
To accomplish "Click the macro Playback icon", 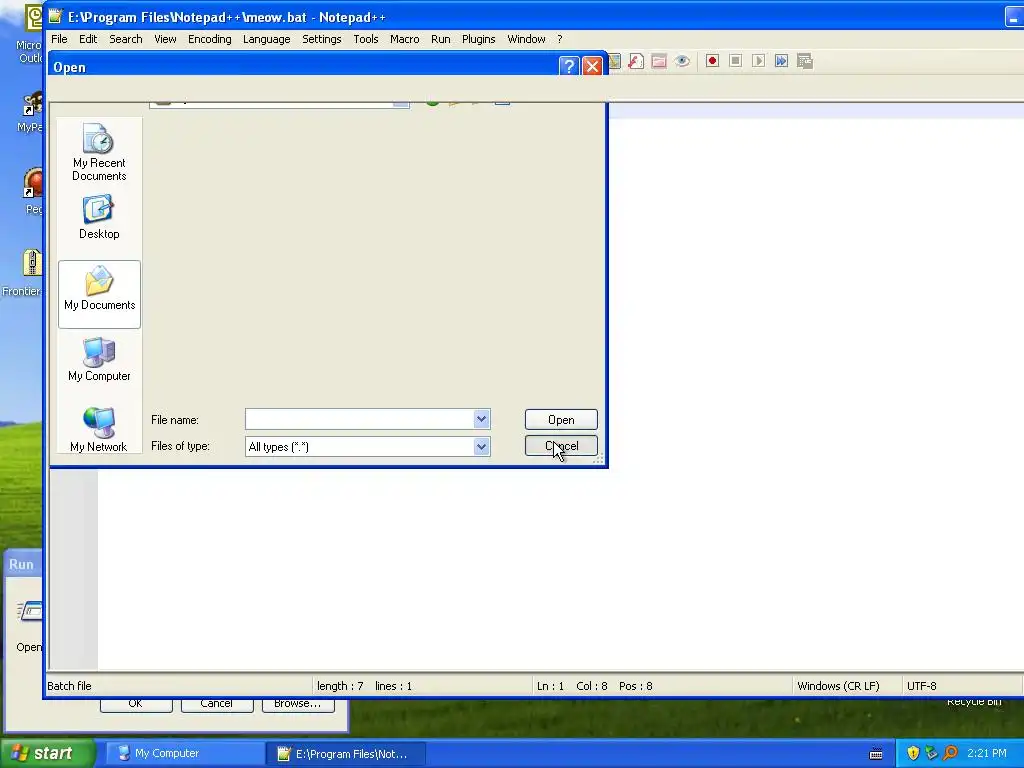I will pos(758,61).
